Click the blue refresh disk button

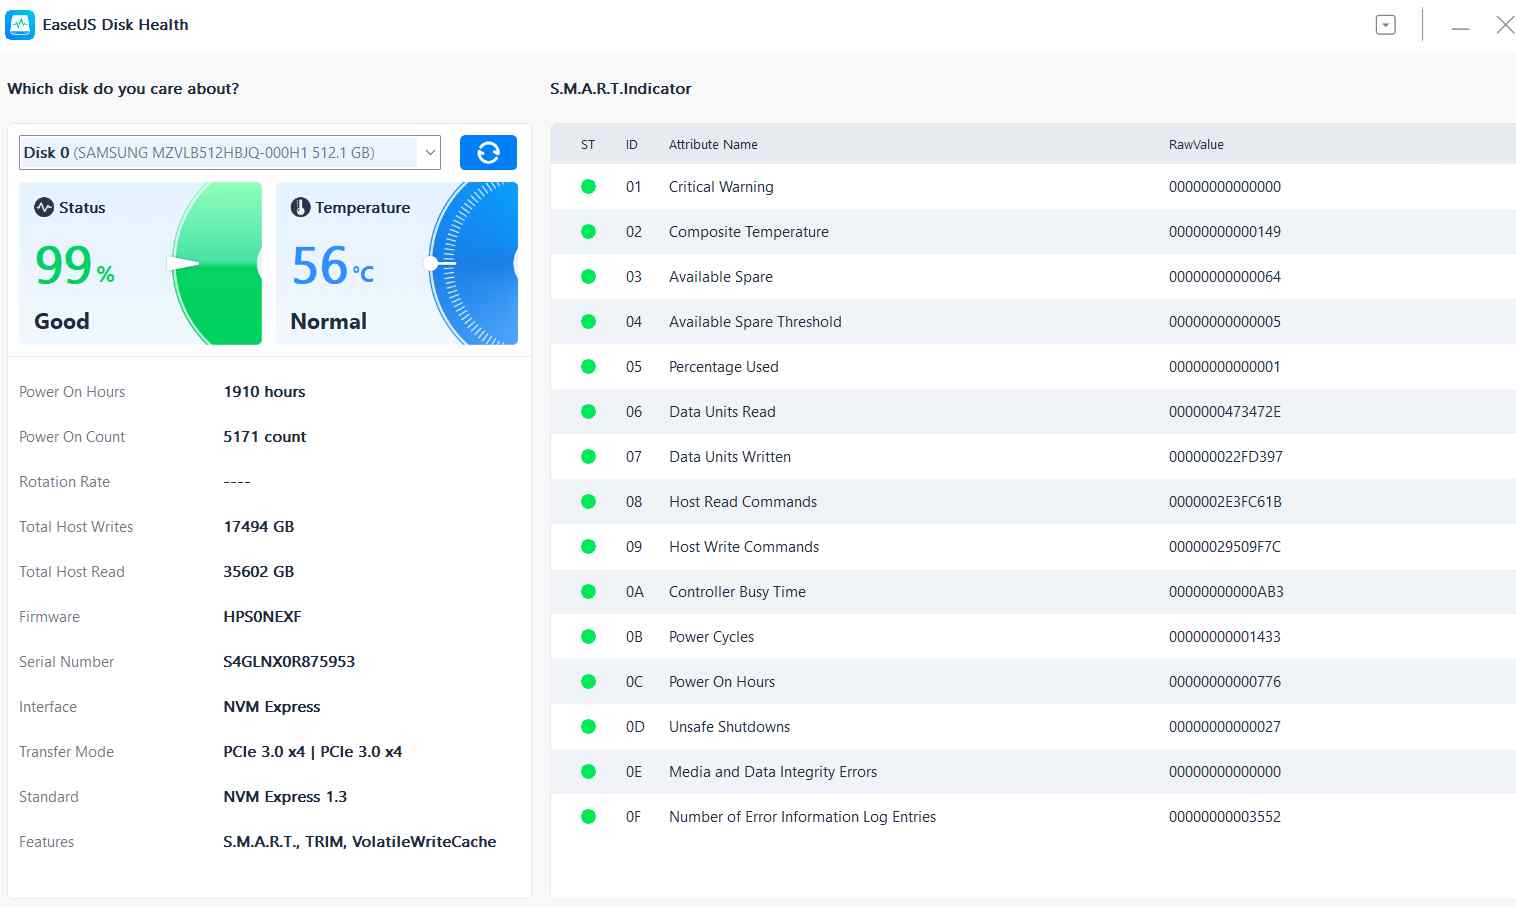pyautogui.click(x=488, y=153)
